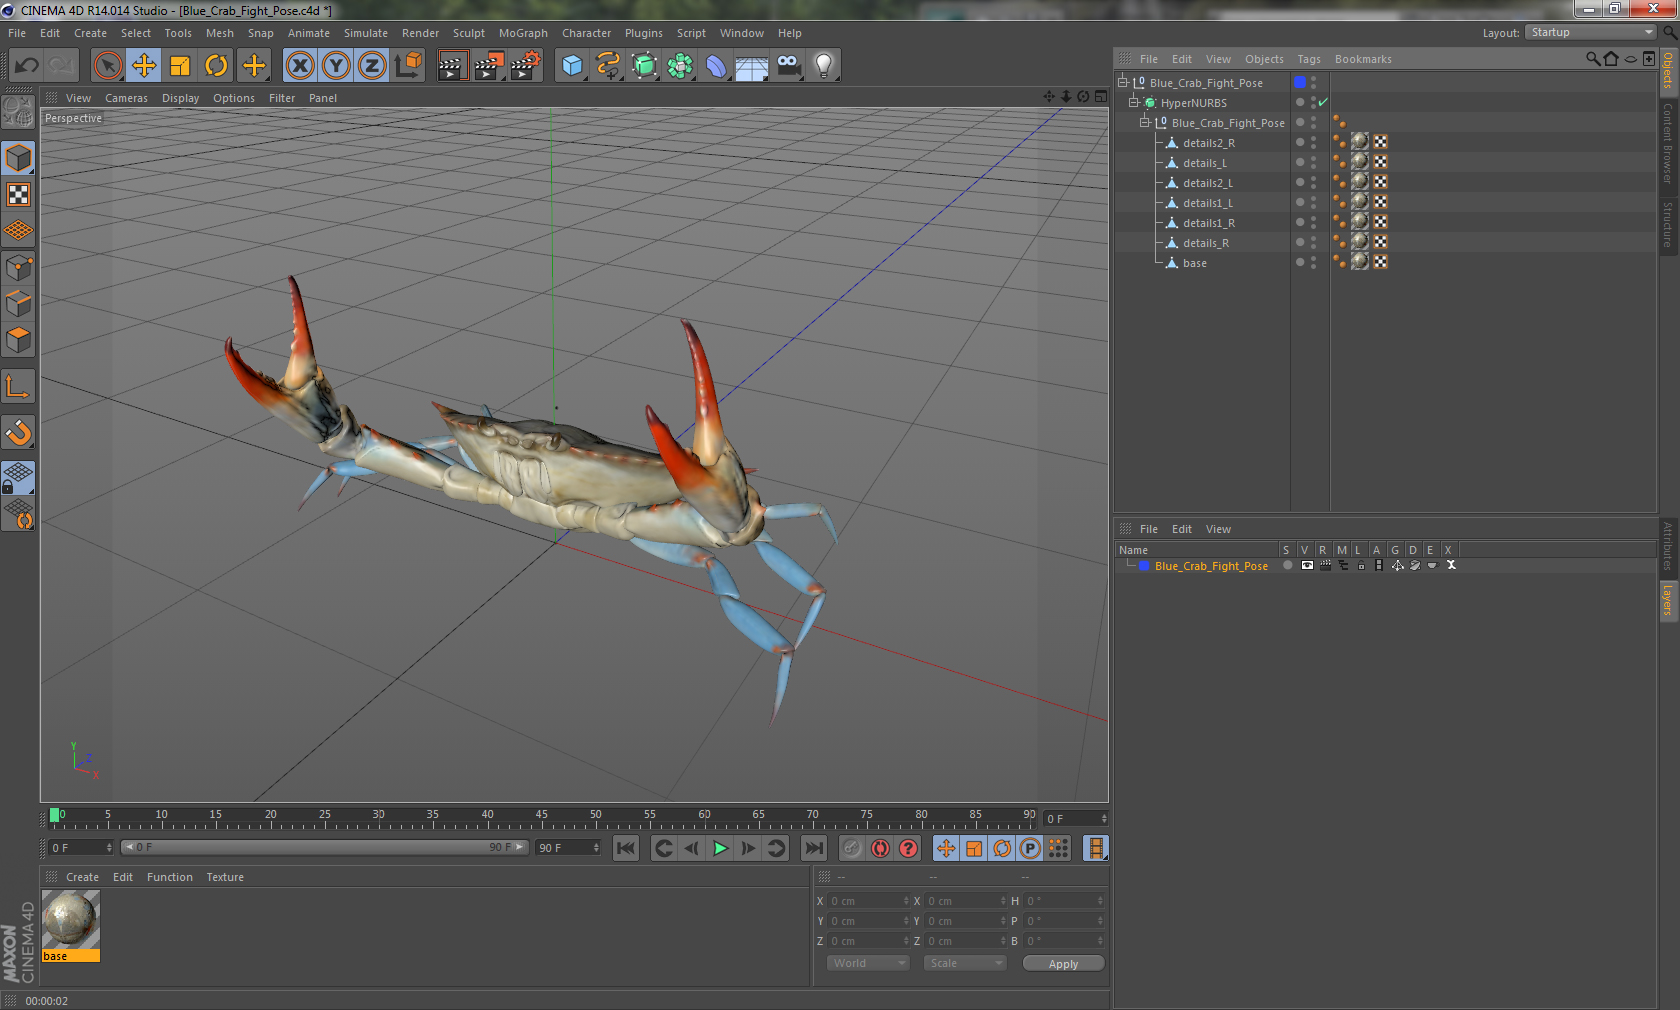Viewport: 1680px width, 1010px height.
Task: Toggle the Y axis lock
Action: pyautogui.click(x=336, y=66)
